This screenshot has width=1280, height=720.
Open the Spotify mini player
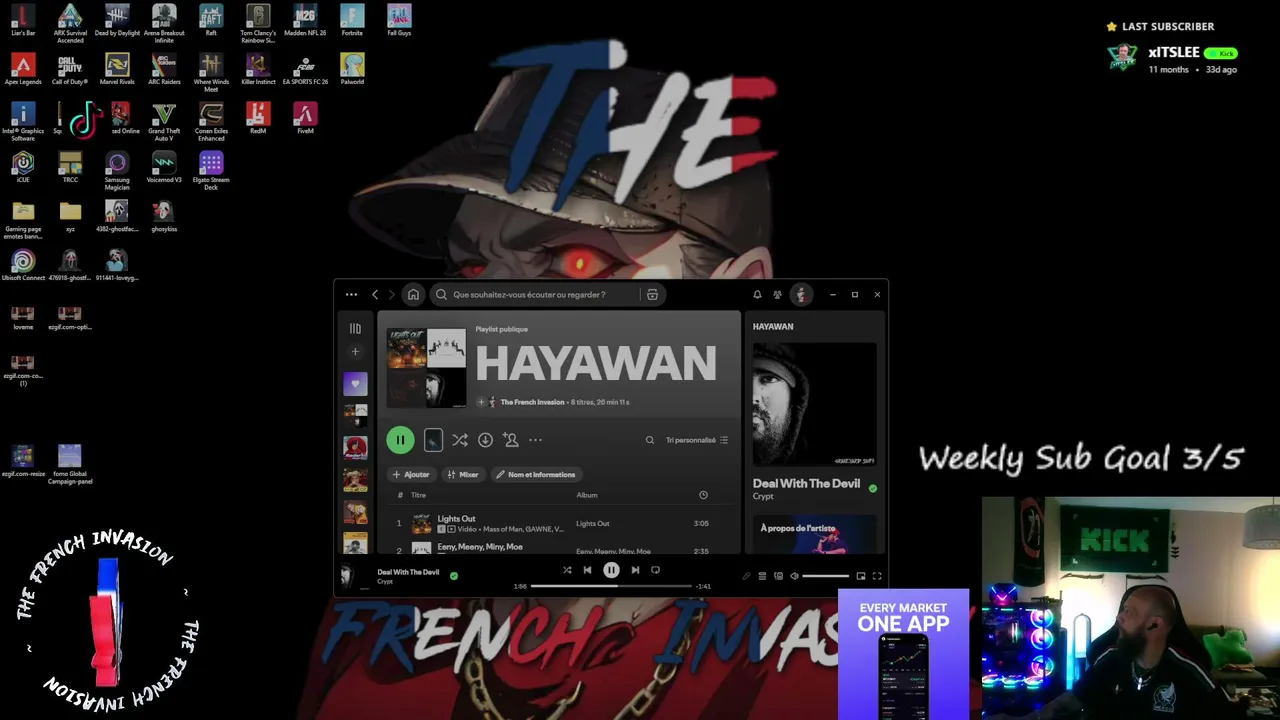(x=860, y=576)
